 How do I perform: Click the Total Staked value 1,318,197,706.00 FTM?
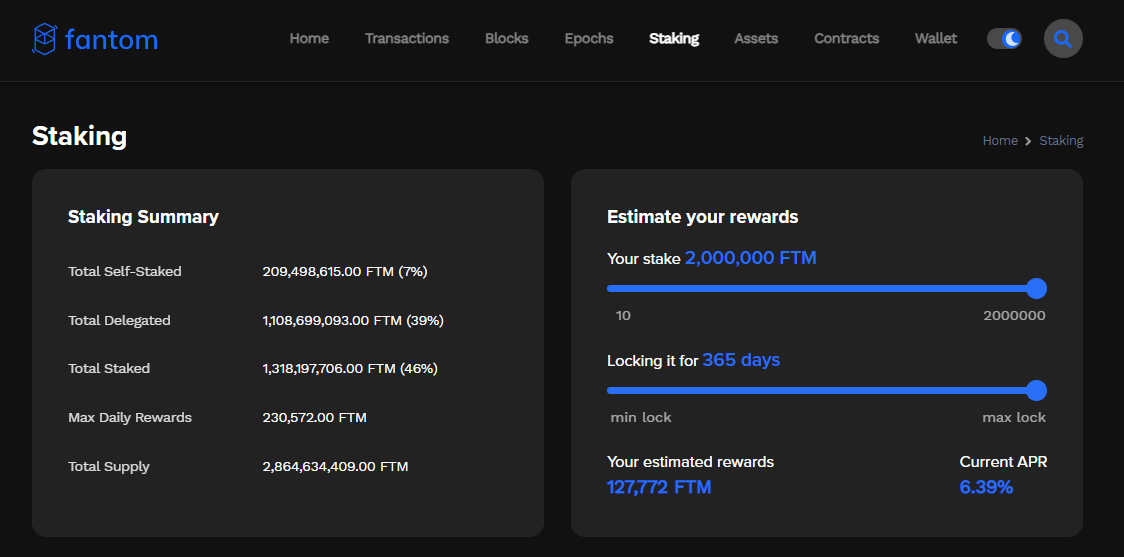[x=350, y=368]
